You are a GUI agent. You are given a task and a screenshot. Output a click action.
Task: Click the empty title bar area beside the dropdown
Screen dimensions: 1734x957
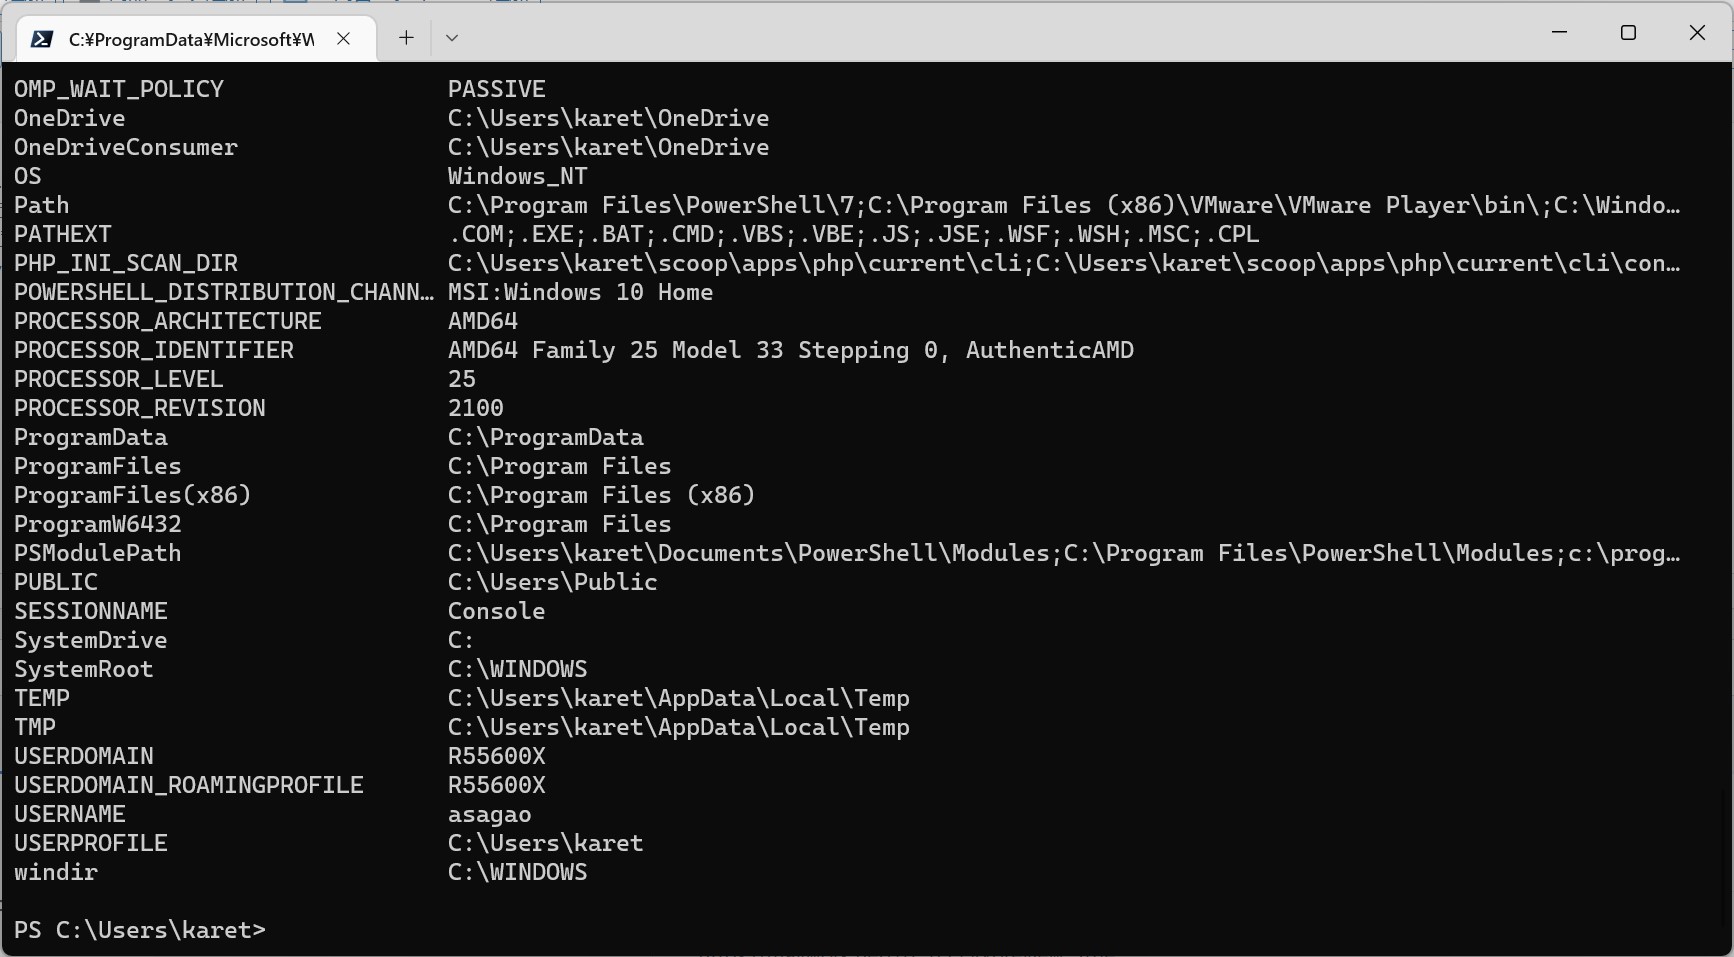990,33
